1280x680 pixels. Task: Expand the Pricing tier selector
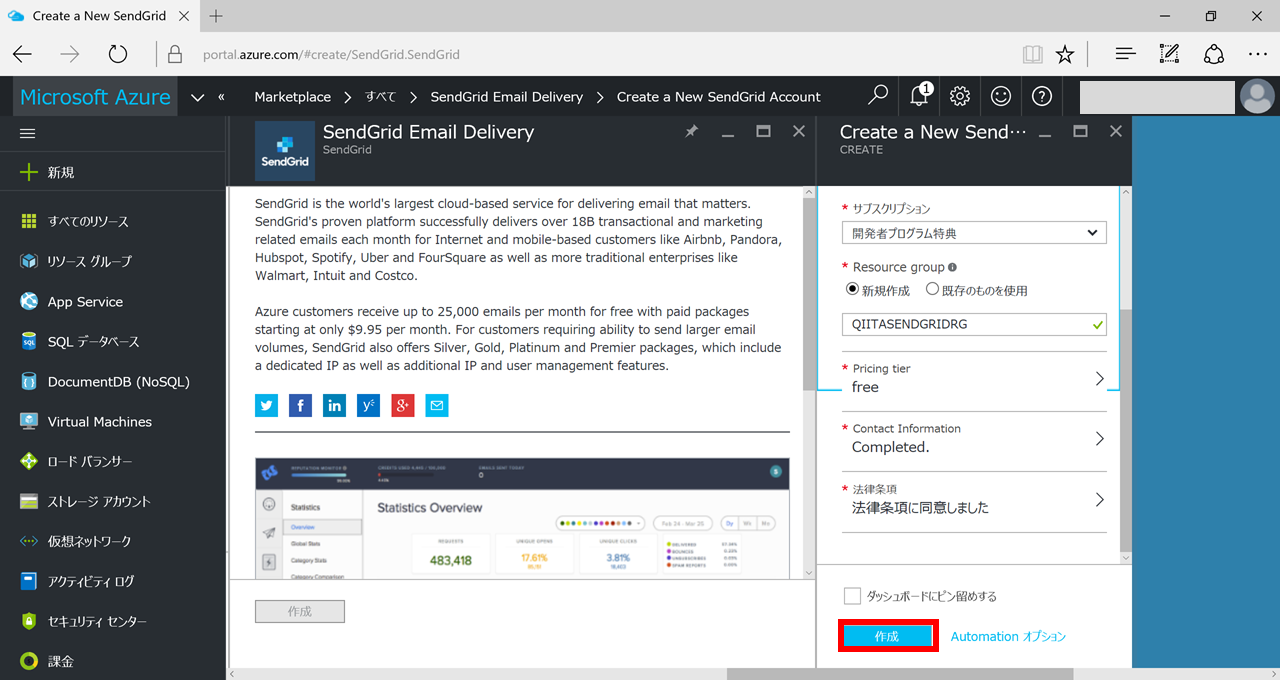[x=974, y=379]
